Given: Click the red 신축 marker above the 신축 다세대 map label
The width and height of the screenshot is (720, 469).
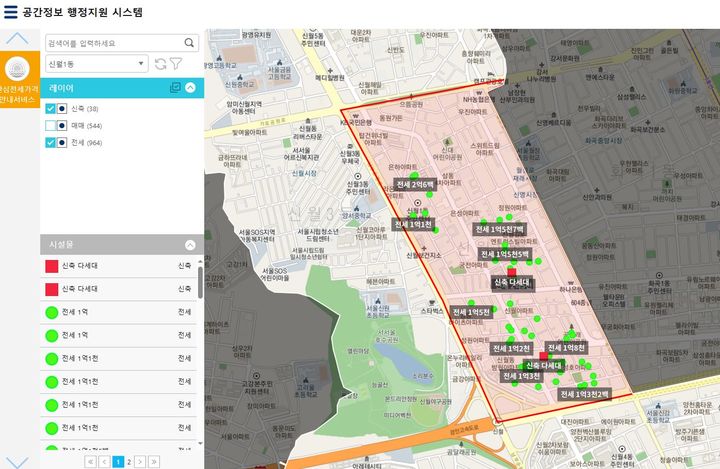Looking at the screenshot, I should (512, 271).
